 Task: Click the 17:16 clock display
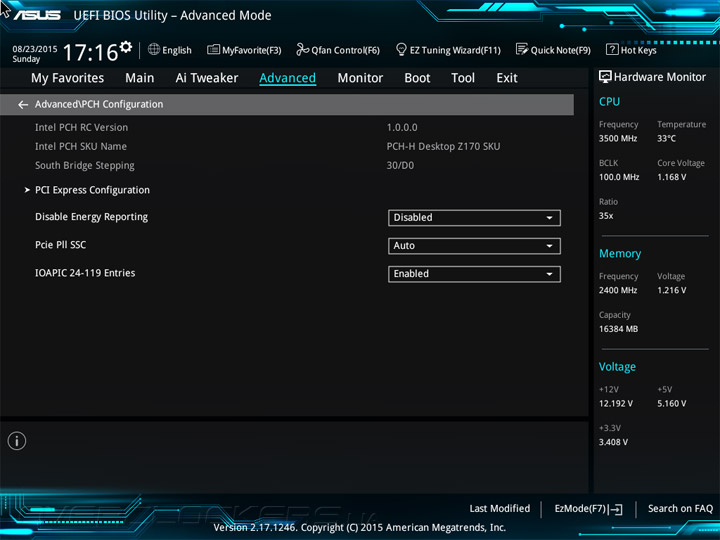click(x=90, y=52)
